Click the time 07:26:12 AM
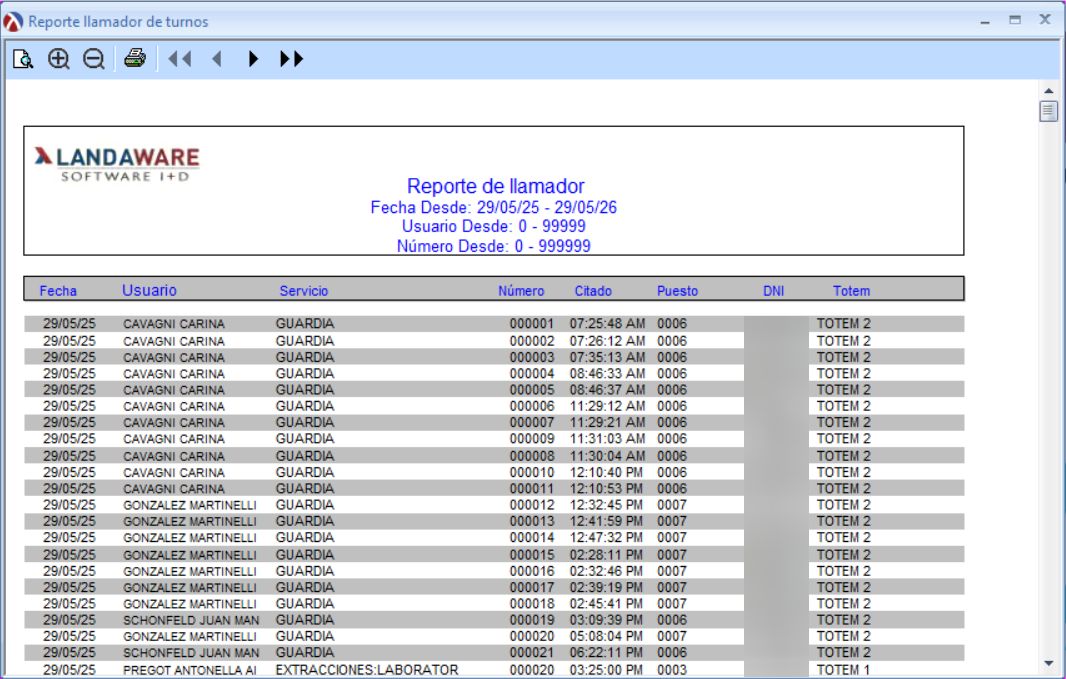This screenshot has height=679, width=1066. [x=607, y=341]
